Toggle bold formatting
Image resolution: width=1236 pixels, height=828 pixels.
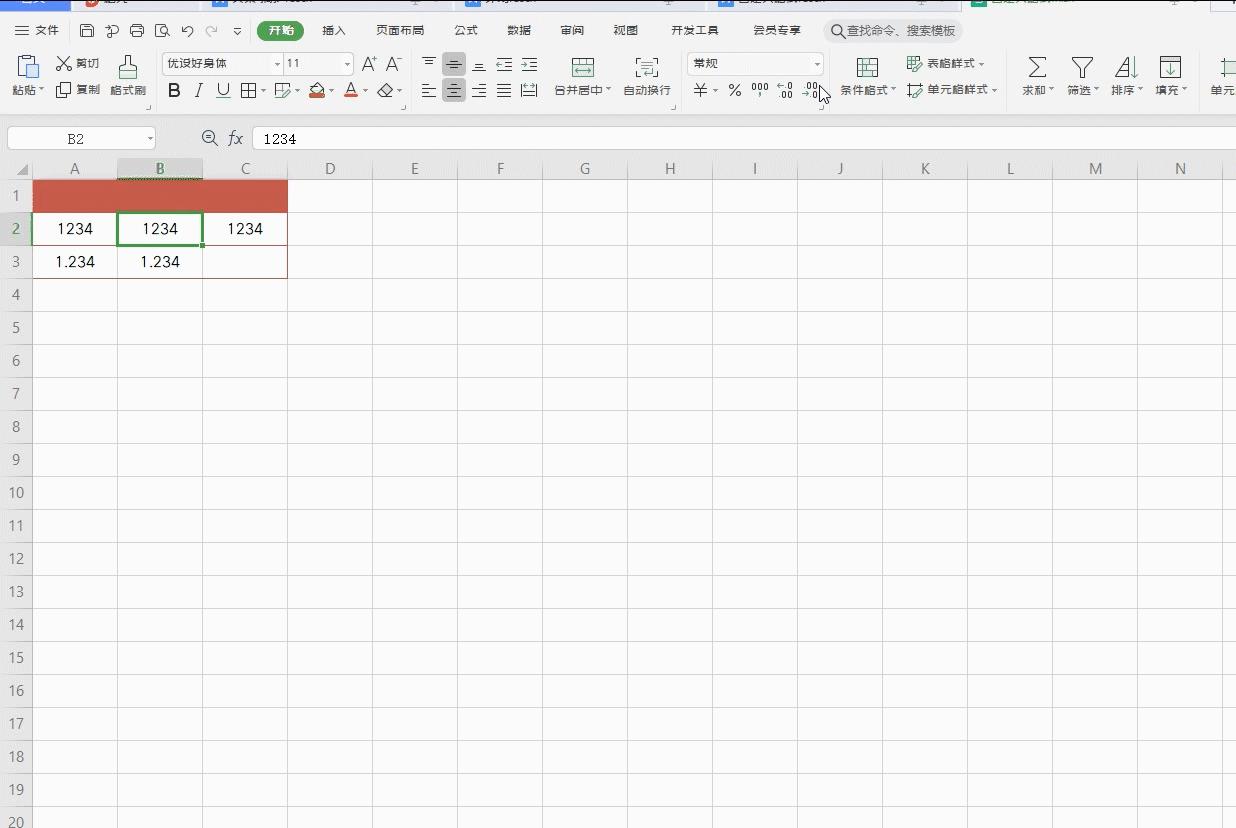[x=174, y=91]
